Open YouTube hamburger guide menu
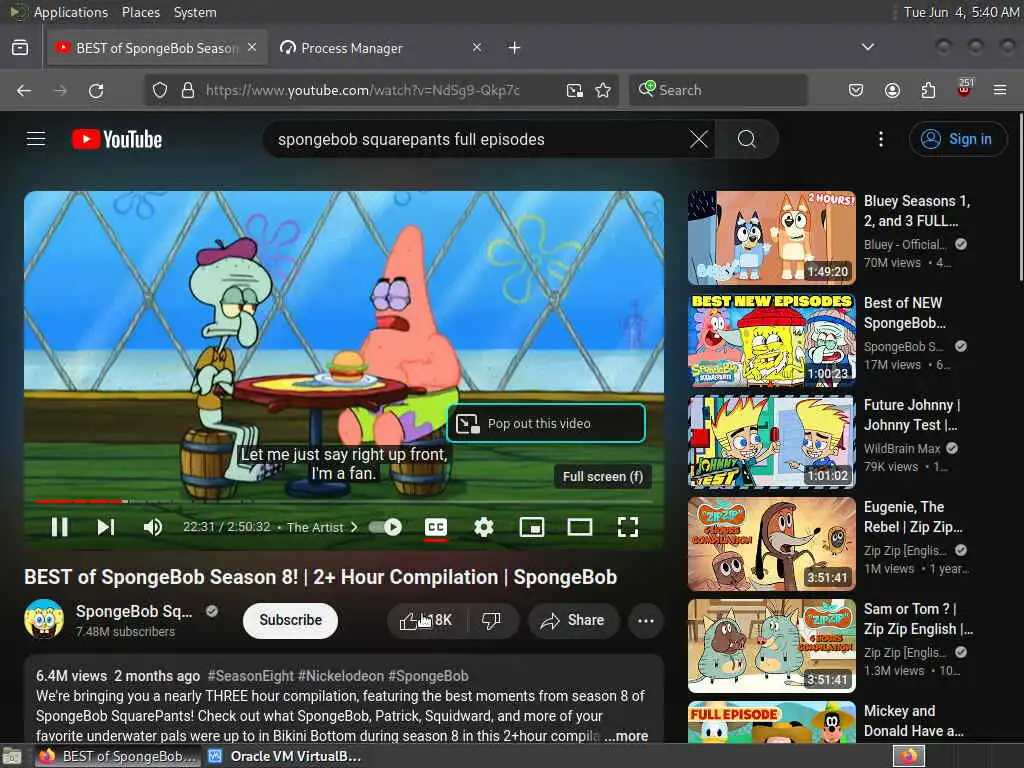This screenshot has width=1024, height=768. coord(36,139)
